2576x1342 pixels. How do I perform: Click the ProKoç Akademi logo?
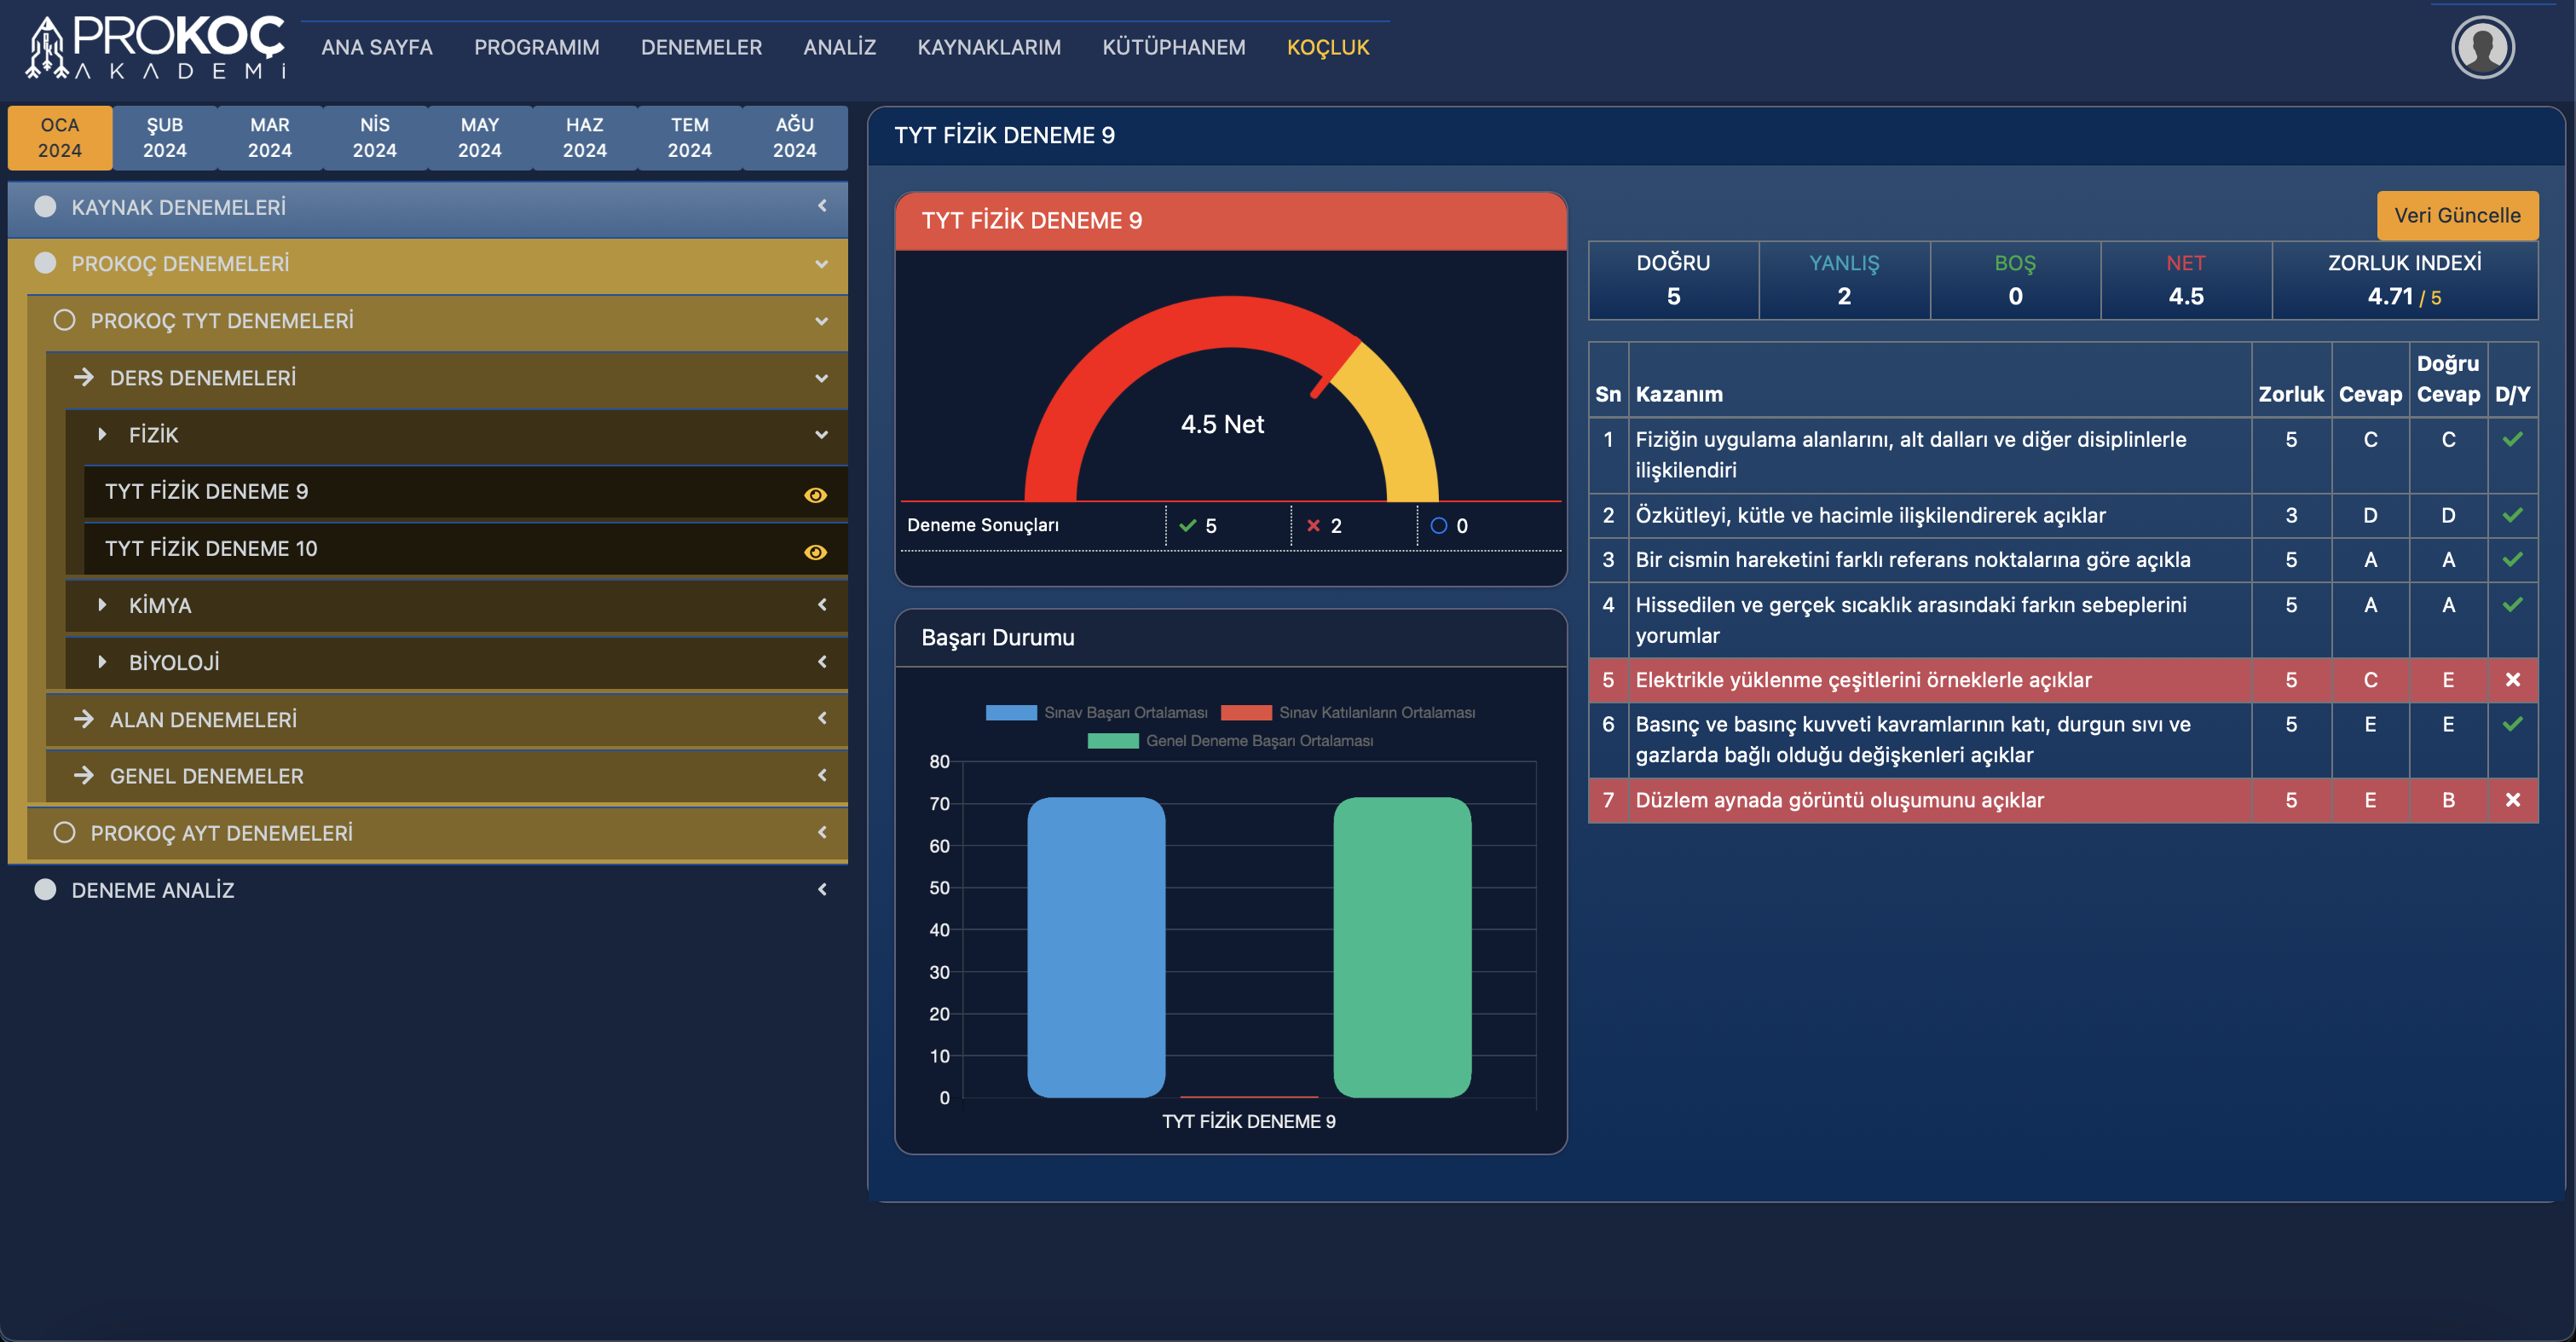pos(156,47)
